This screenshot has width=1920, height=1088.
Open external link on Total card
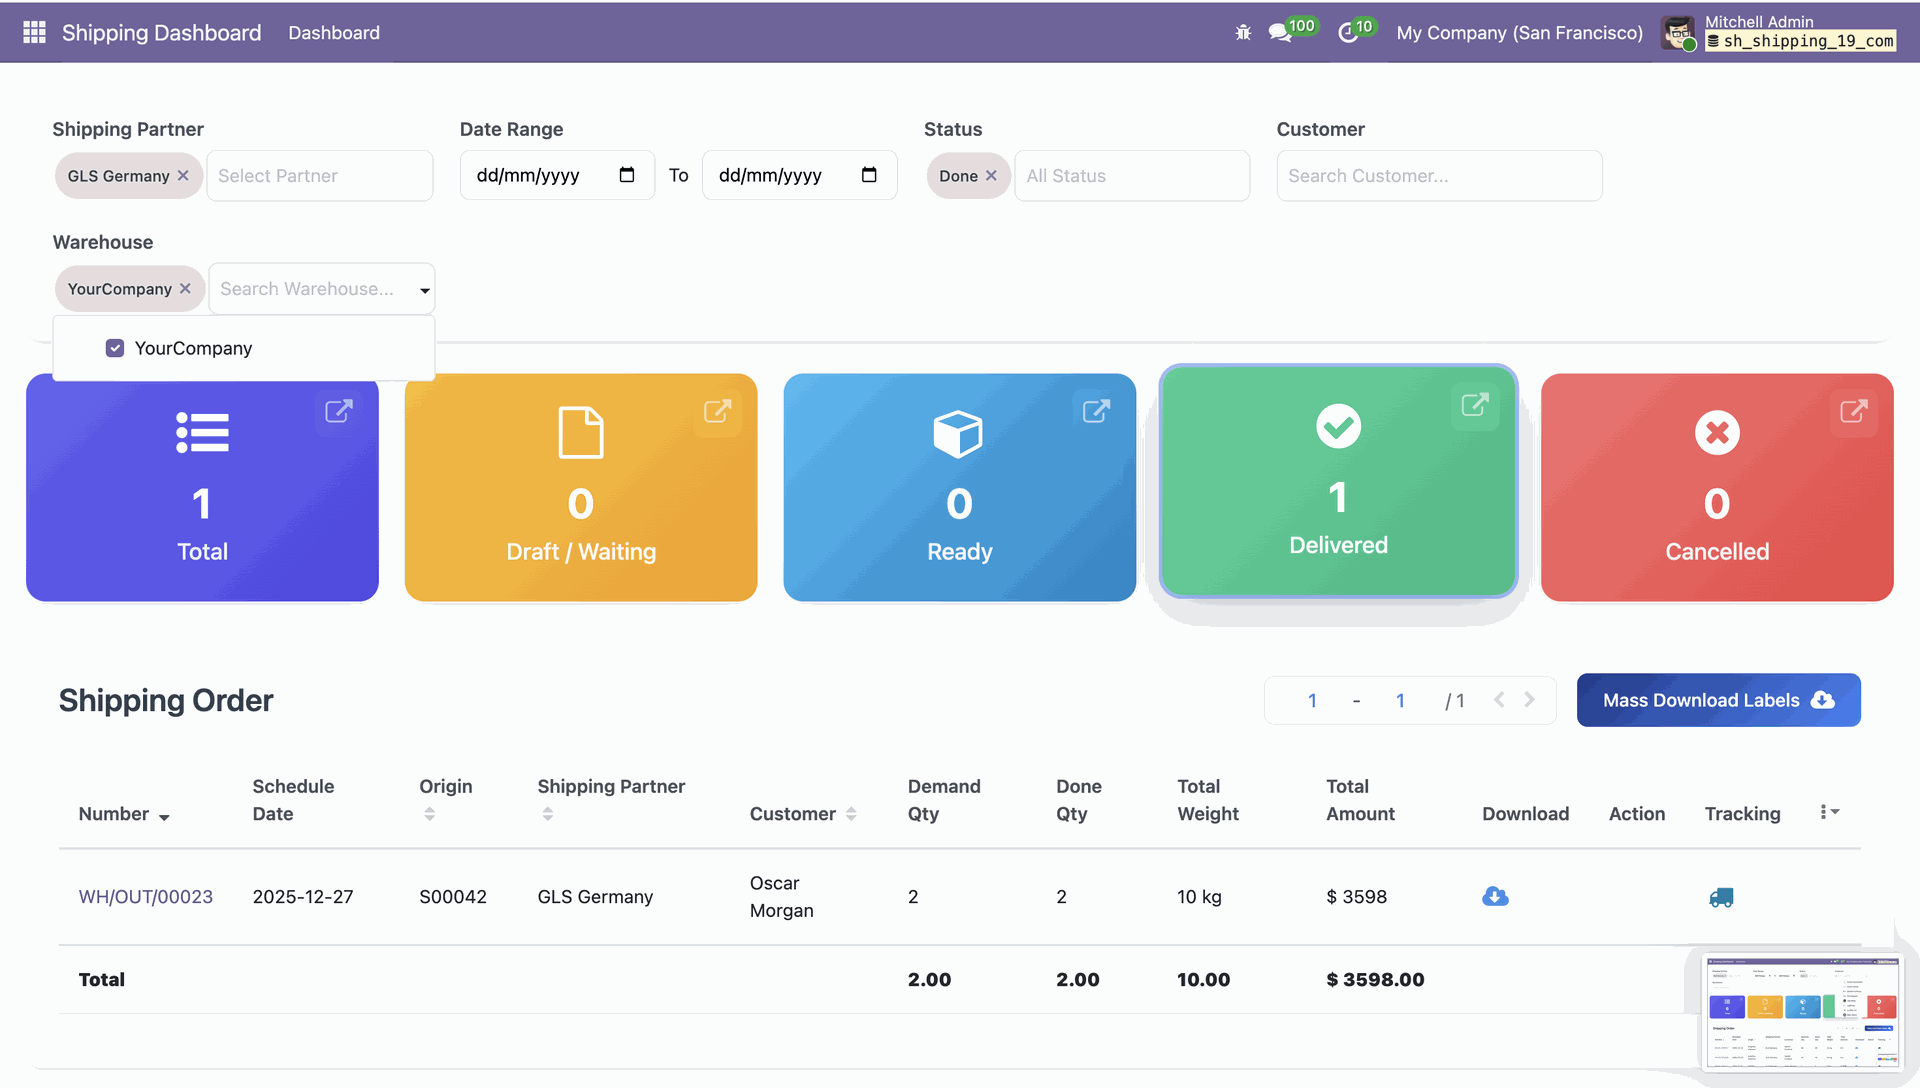pos(338,411)
